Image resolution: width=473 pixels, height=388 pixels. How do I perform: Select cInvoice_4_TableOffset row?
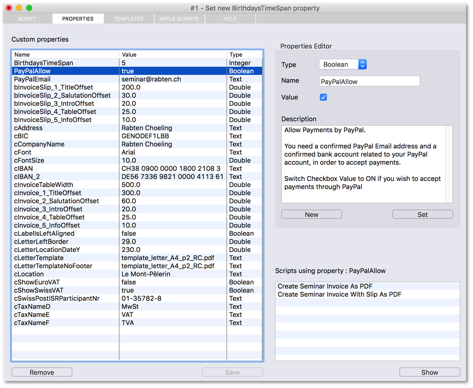tap(137, 217)
